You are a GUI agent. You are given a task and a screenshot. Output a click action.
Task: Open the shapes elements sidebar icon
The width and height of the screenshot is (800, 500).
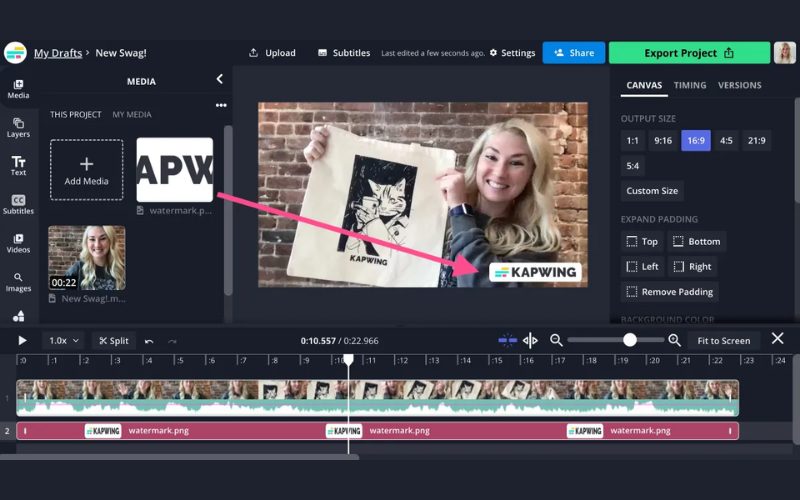point(18,316)
